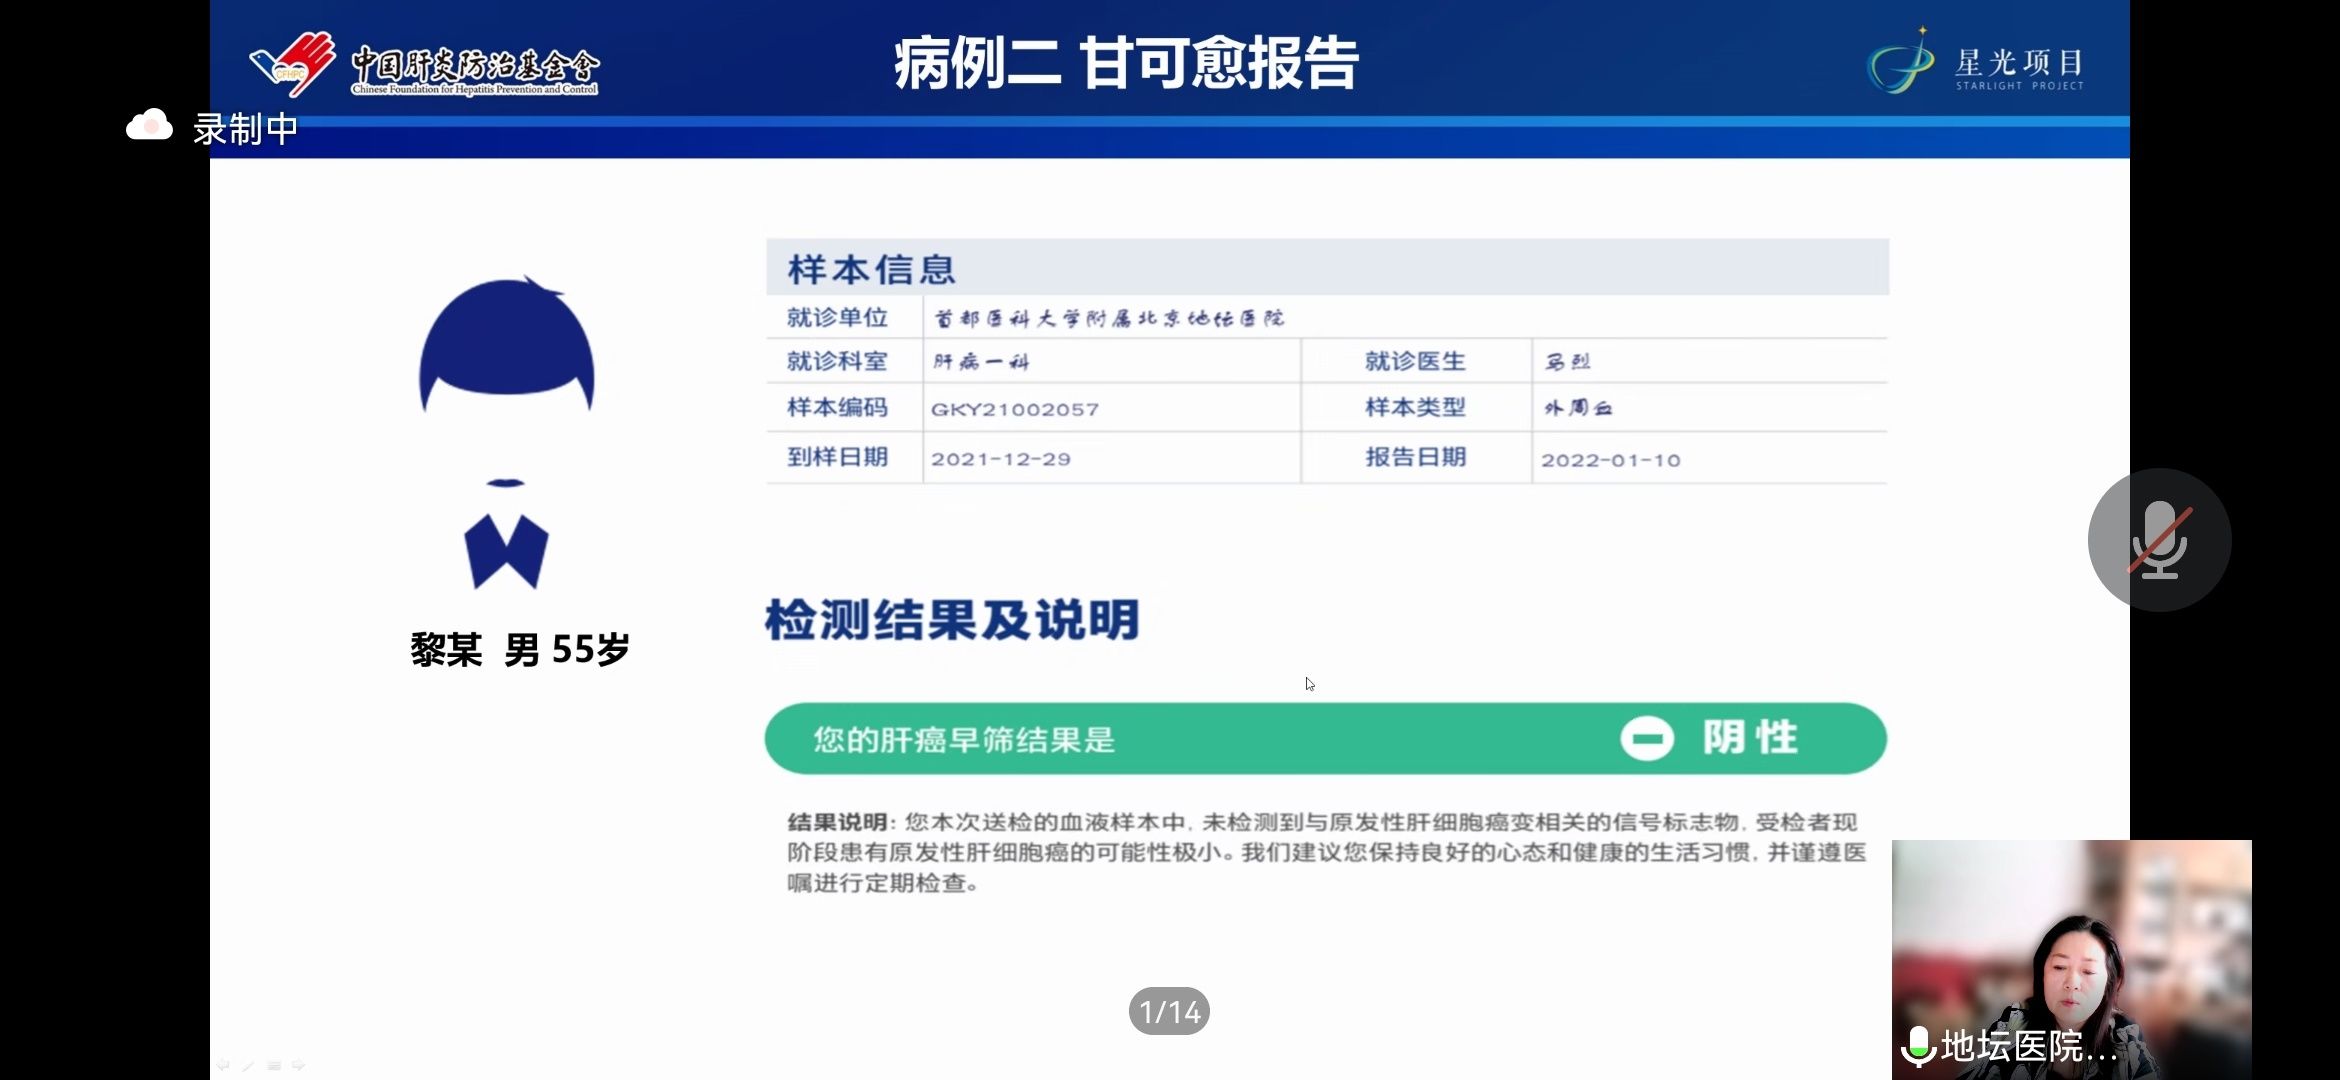Click the green microphone icon beside 地坛医院
Screen dimensions: 2340x1080
1918,1047
